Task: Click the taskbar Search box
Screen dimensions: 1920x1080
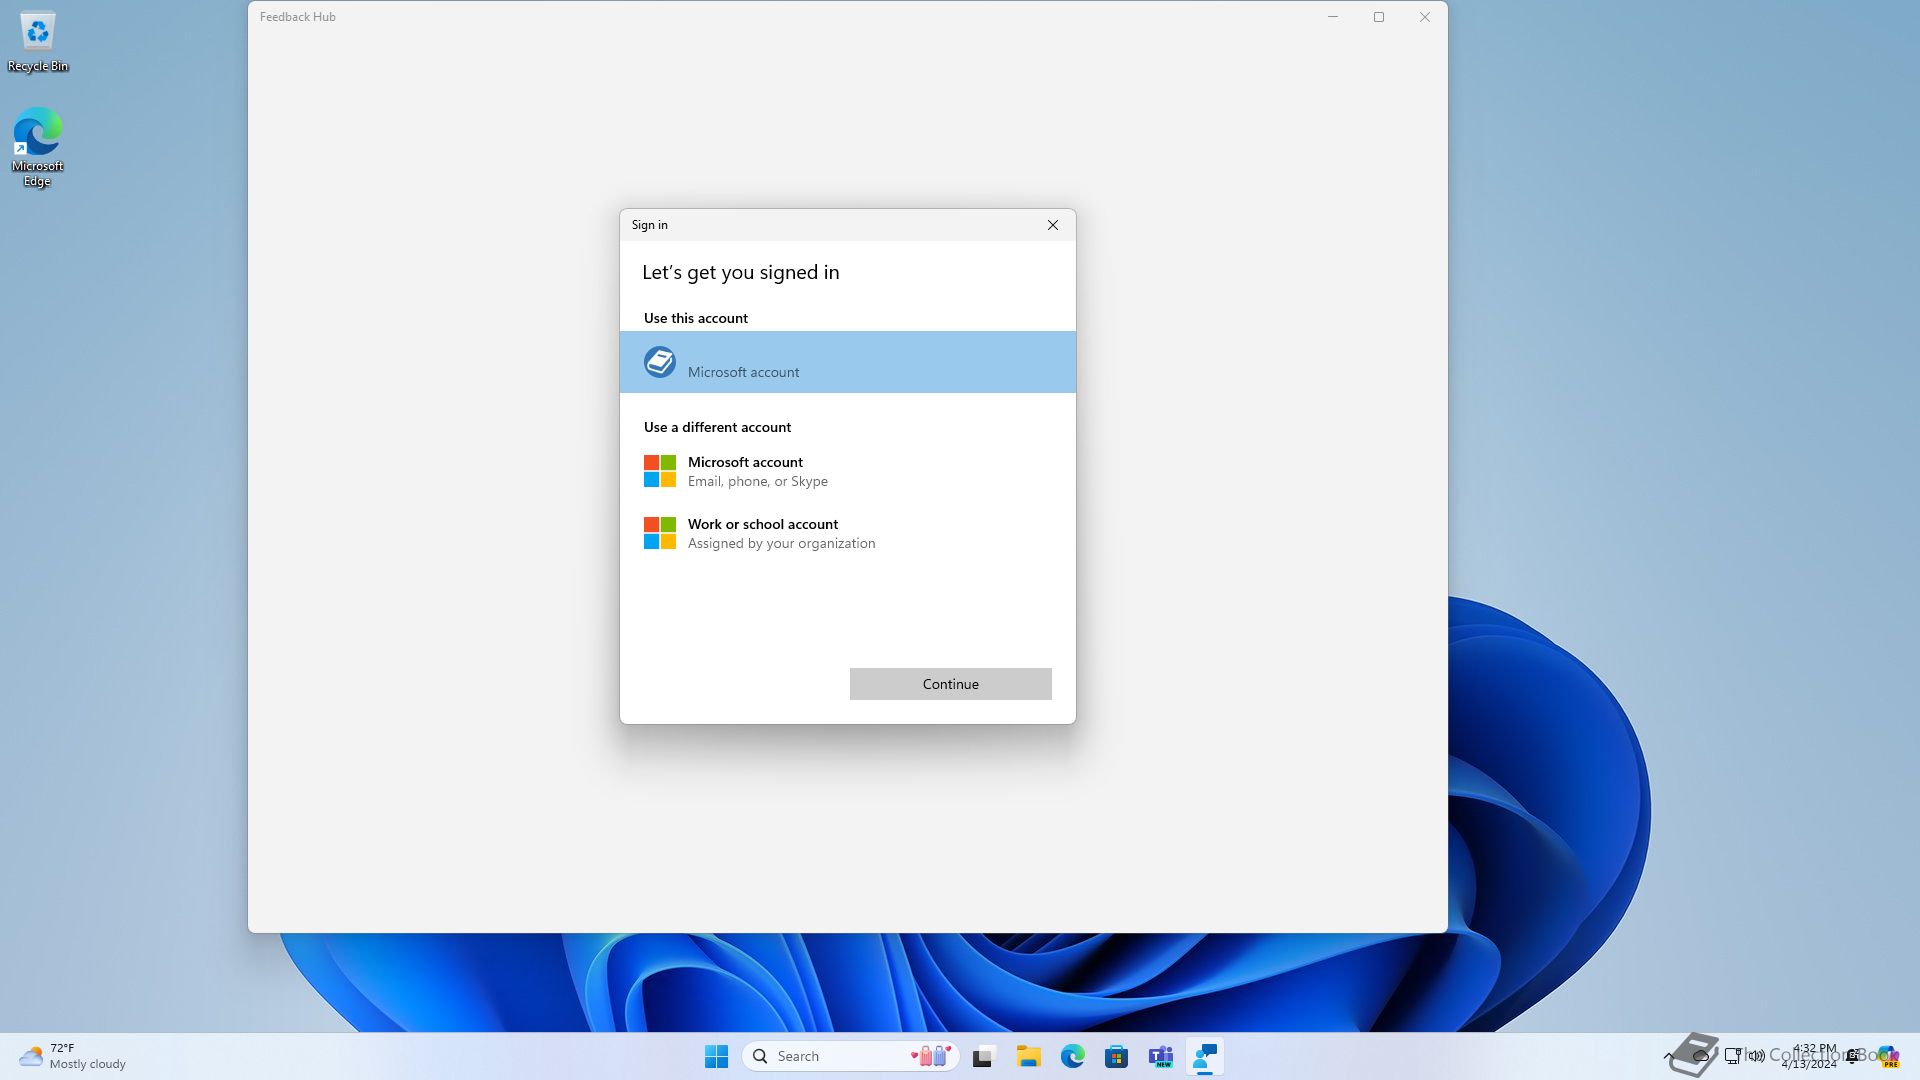Action: (850, 1056)
